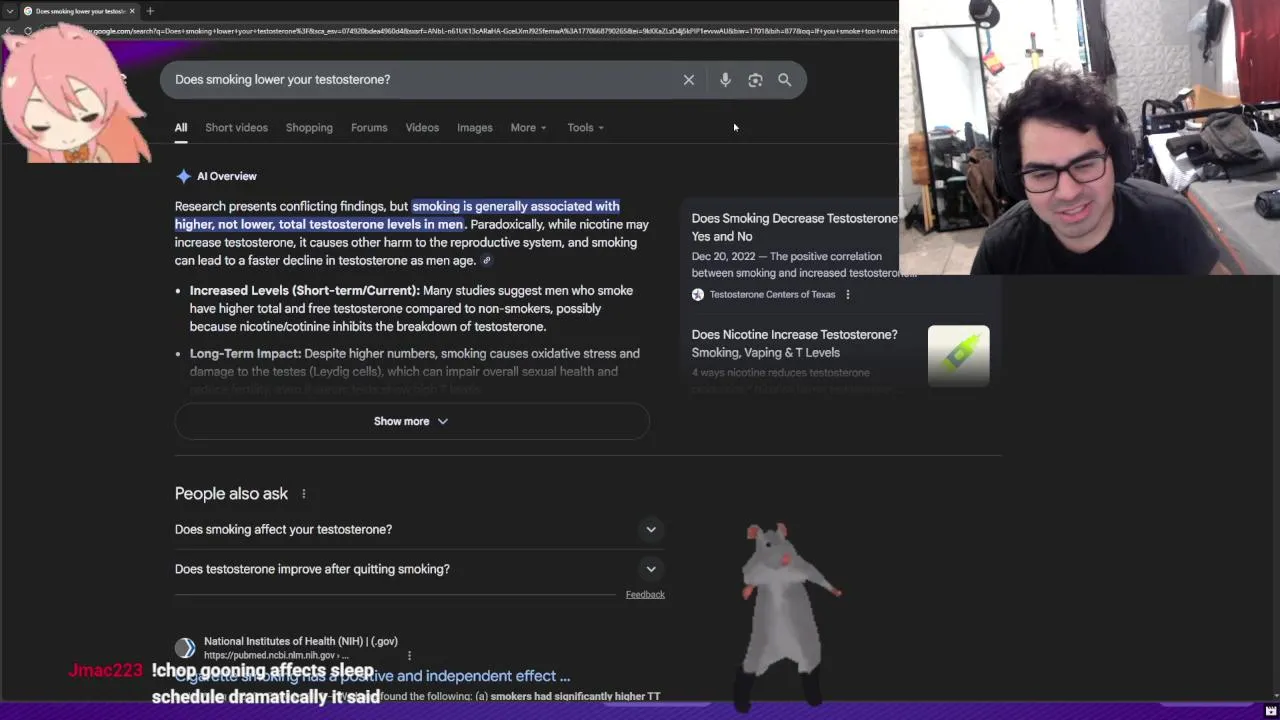Click the pubmed.ncbi.nlm.nih.gov URL text
Image resolution: width=1280 pixels, height=720 pixels.
tap(276, 656)
